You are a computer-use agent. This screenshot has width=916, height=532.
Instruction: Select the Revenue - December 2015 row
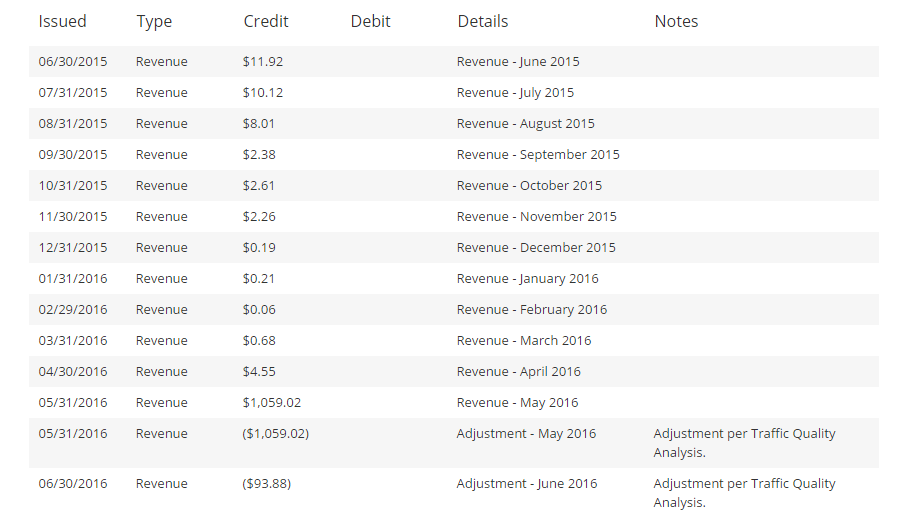536,247
